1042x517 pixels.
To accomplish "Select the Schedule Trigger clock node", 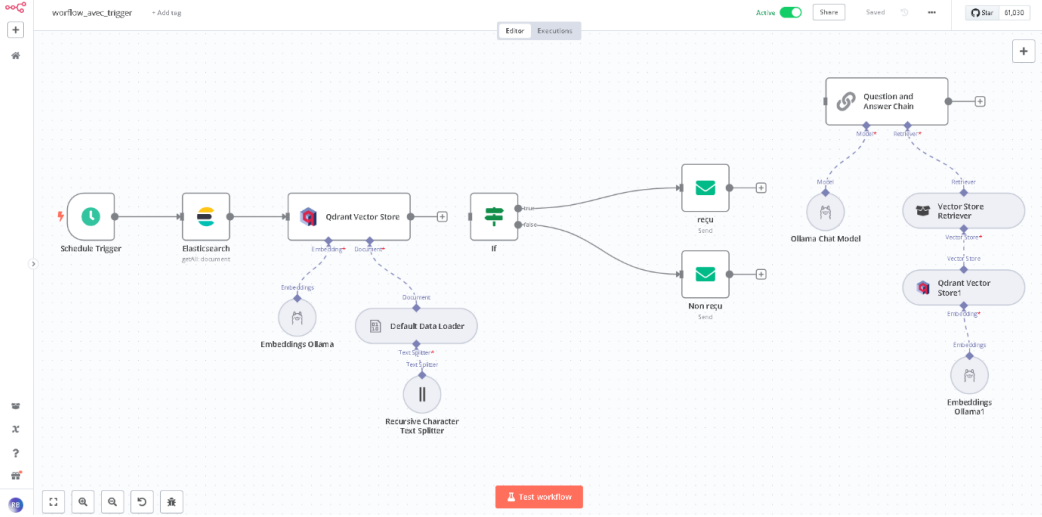I will coord(91,217).
